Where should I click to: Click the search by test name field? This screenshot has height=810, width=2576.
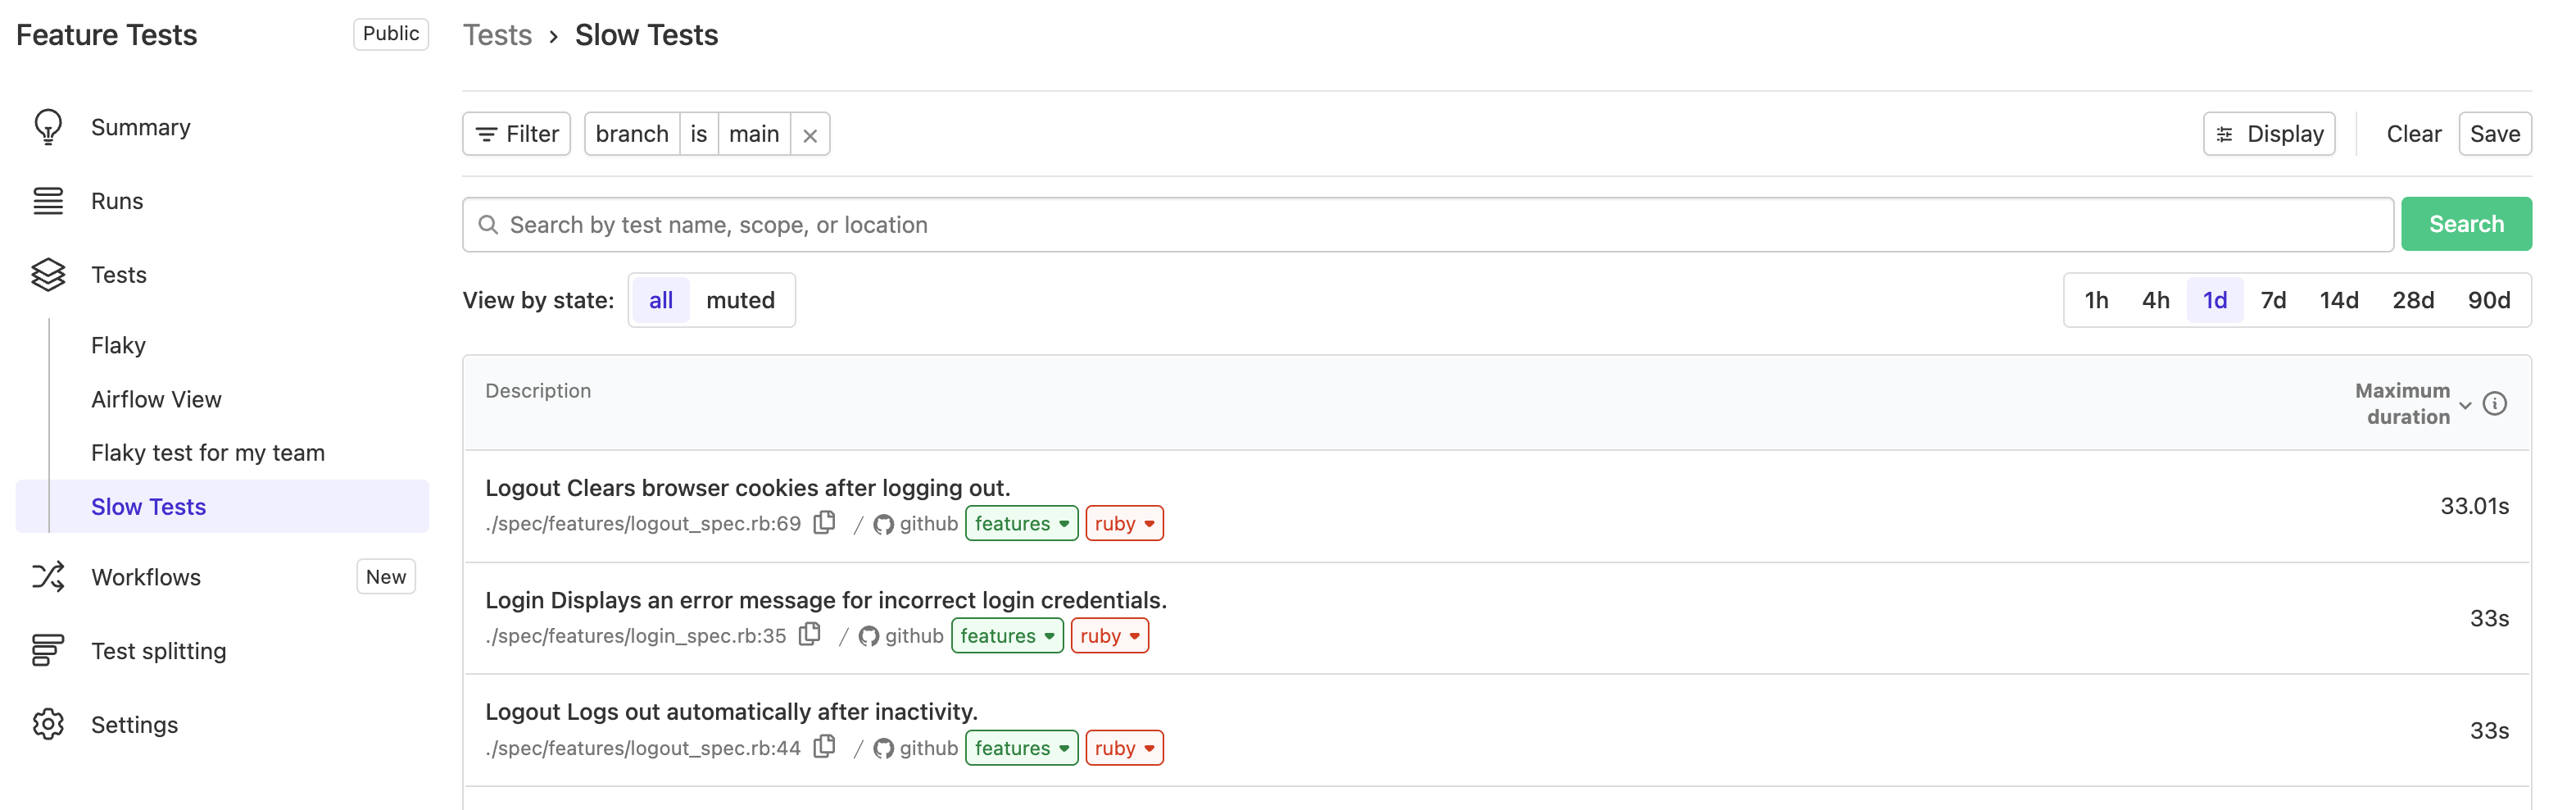(1200, 224)
